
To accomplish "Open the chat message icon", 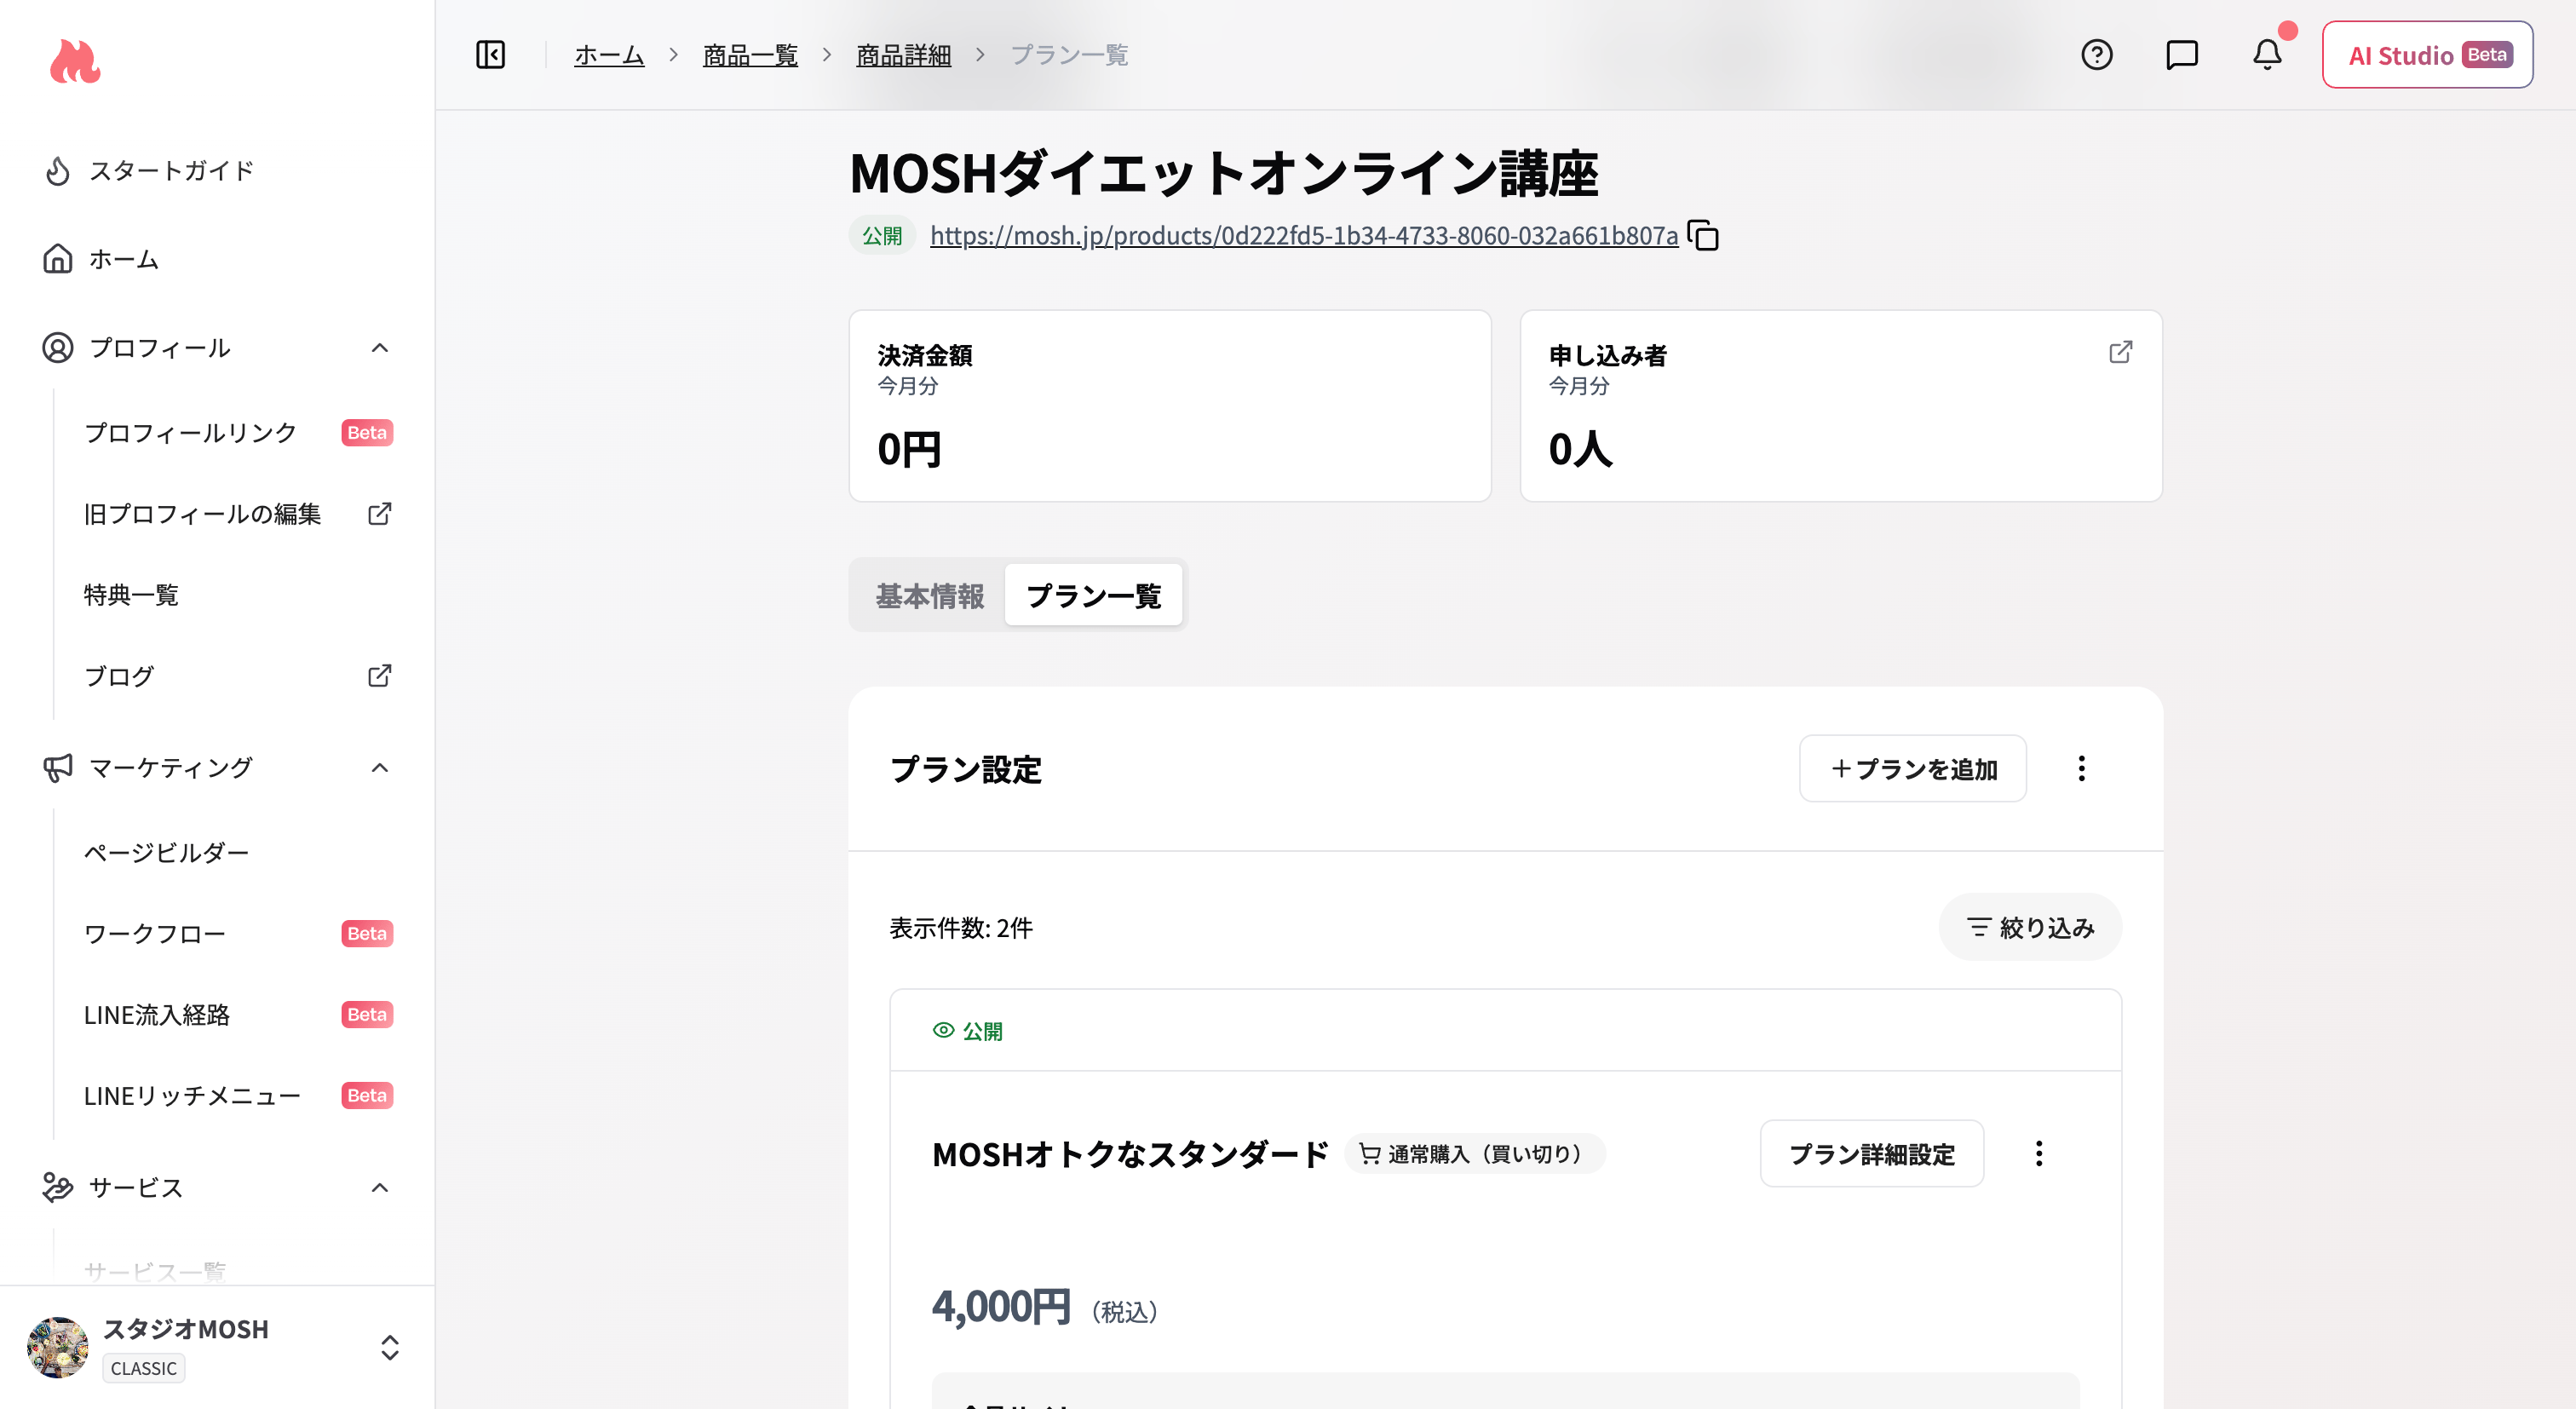I will [x=2181, y=55].
